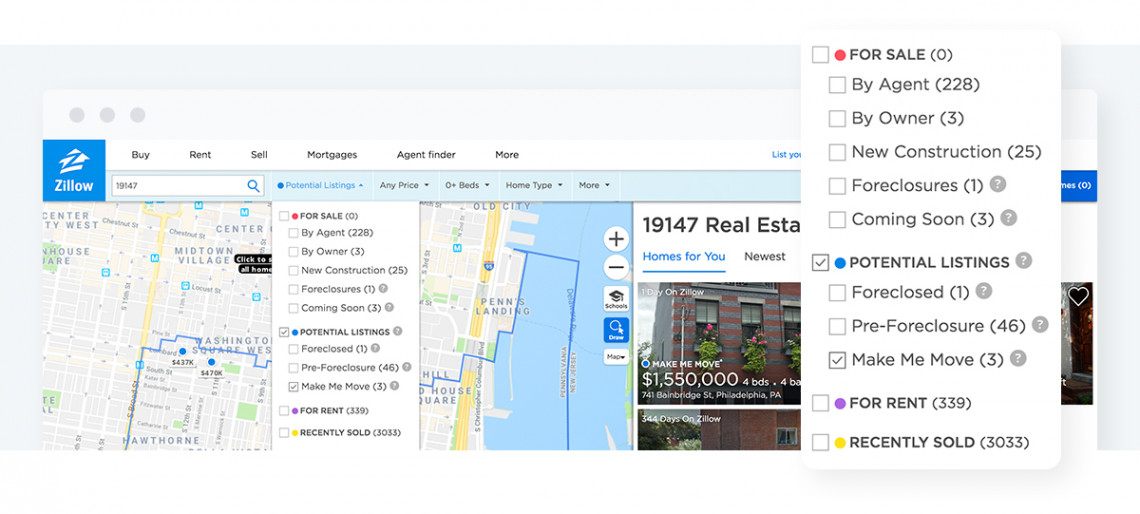Viewport: 1140px width, 514px height.
Task: Open the More filters dropdown in filter bar
Action: point(594,185)
